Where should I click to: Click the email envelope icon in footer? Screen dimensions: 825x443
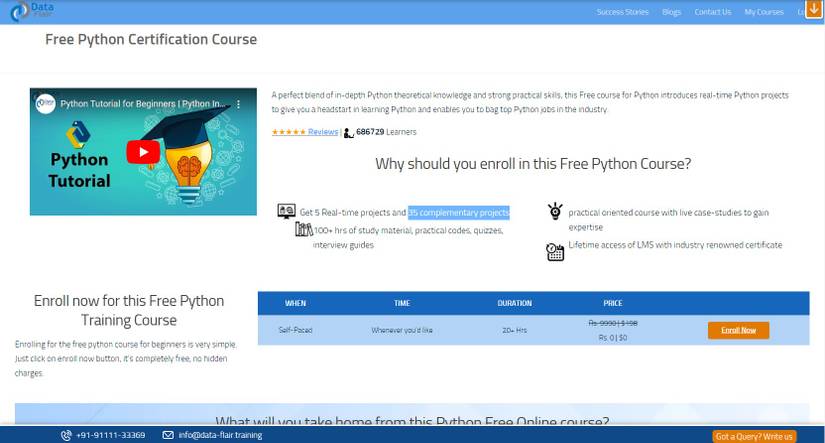click(x=168, y=435)
